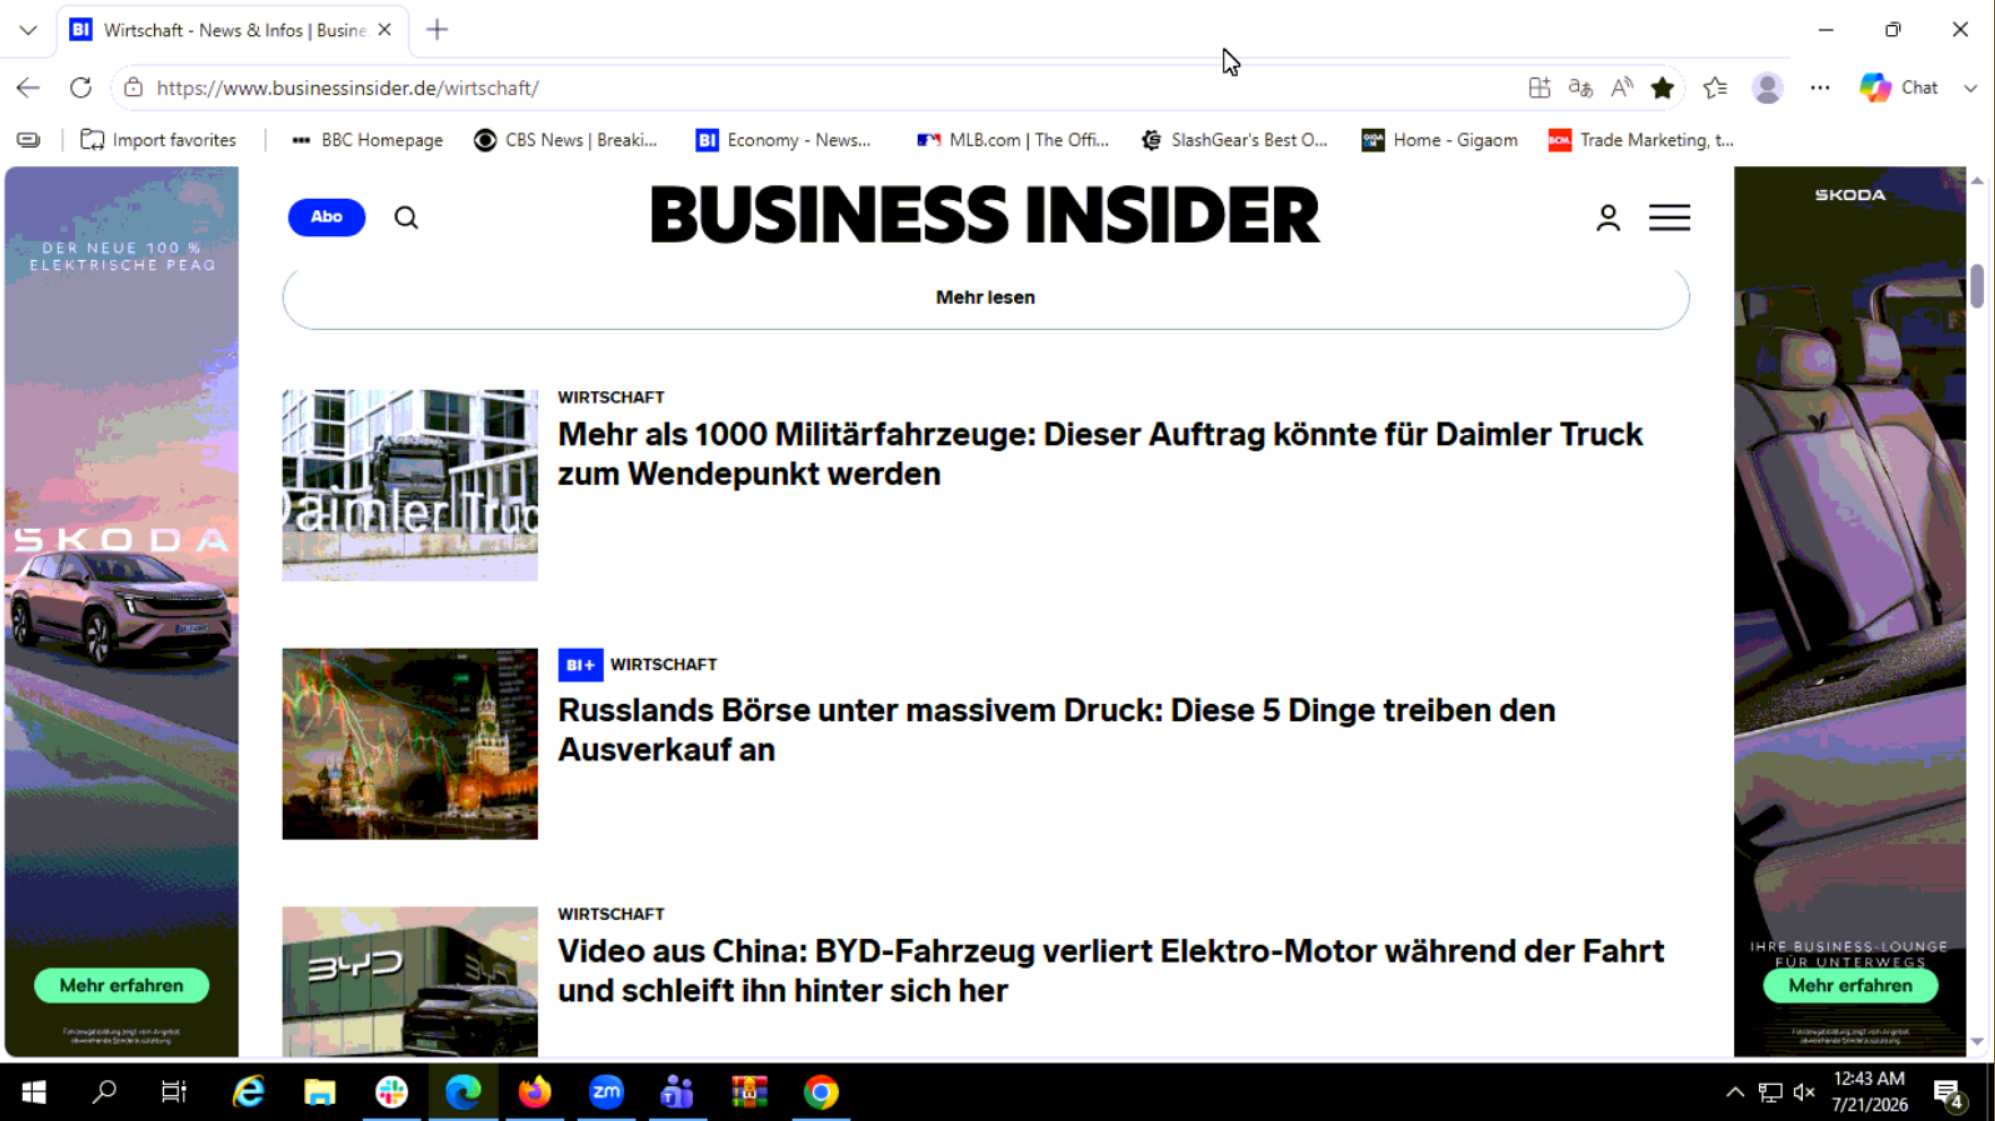1995x1121 pixels.
Task: Open Windows taskbar search
Action: (x=104, y=1092)
